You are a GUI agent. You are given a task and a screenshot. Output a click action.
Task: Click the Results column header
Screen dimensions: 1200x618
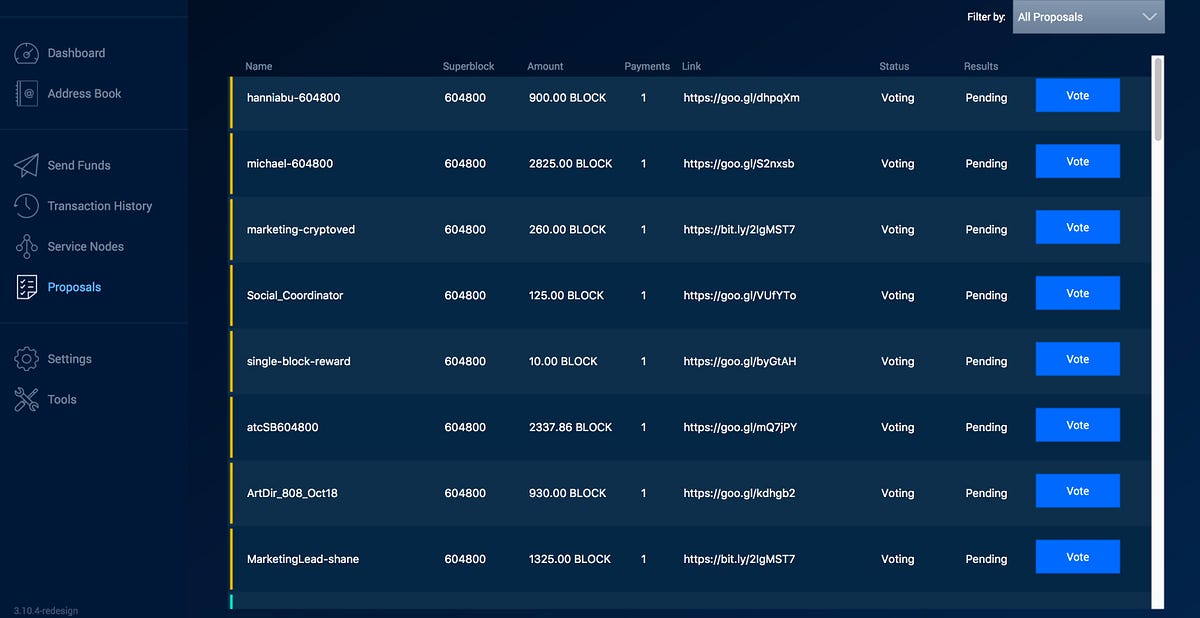981,66
